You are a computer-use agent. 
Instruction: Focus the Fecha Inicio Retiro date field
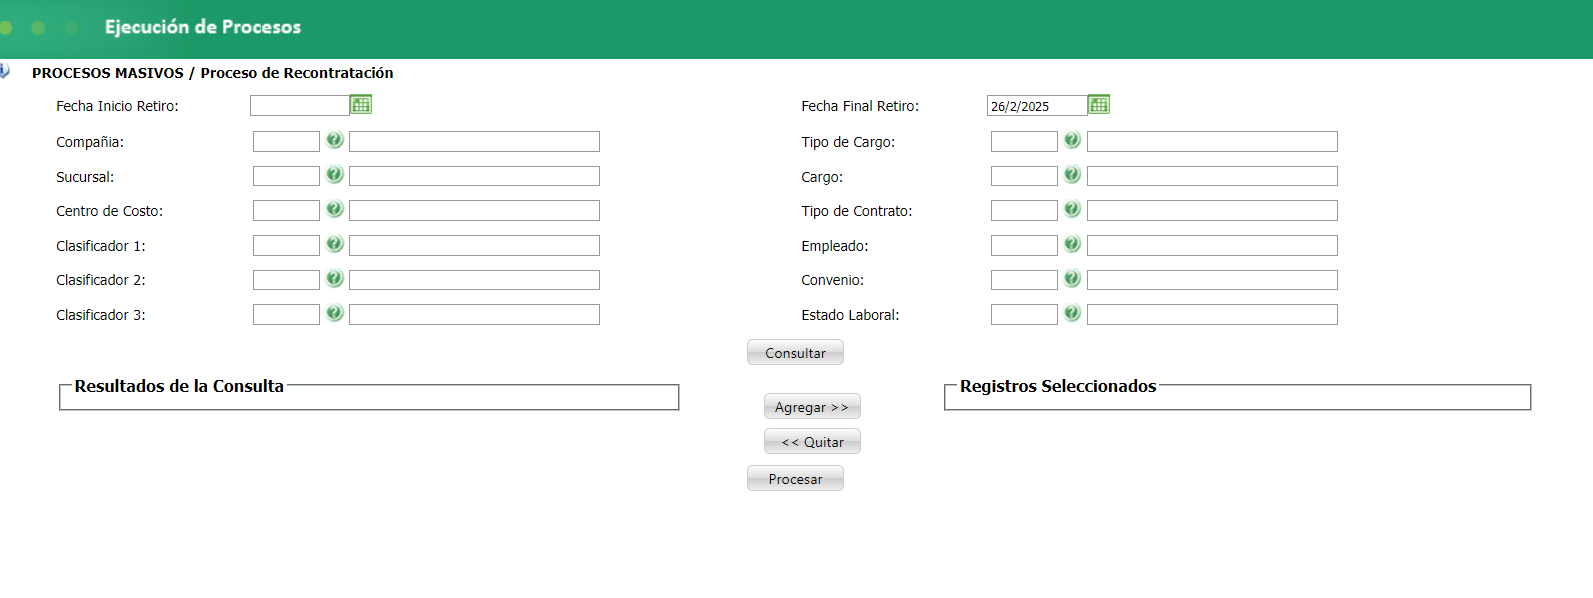pyautogui.click(x=299, y=106)
